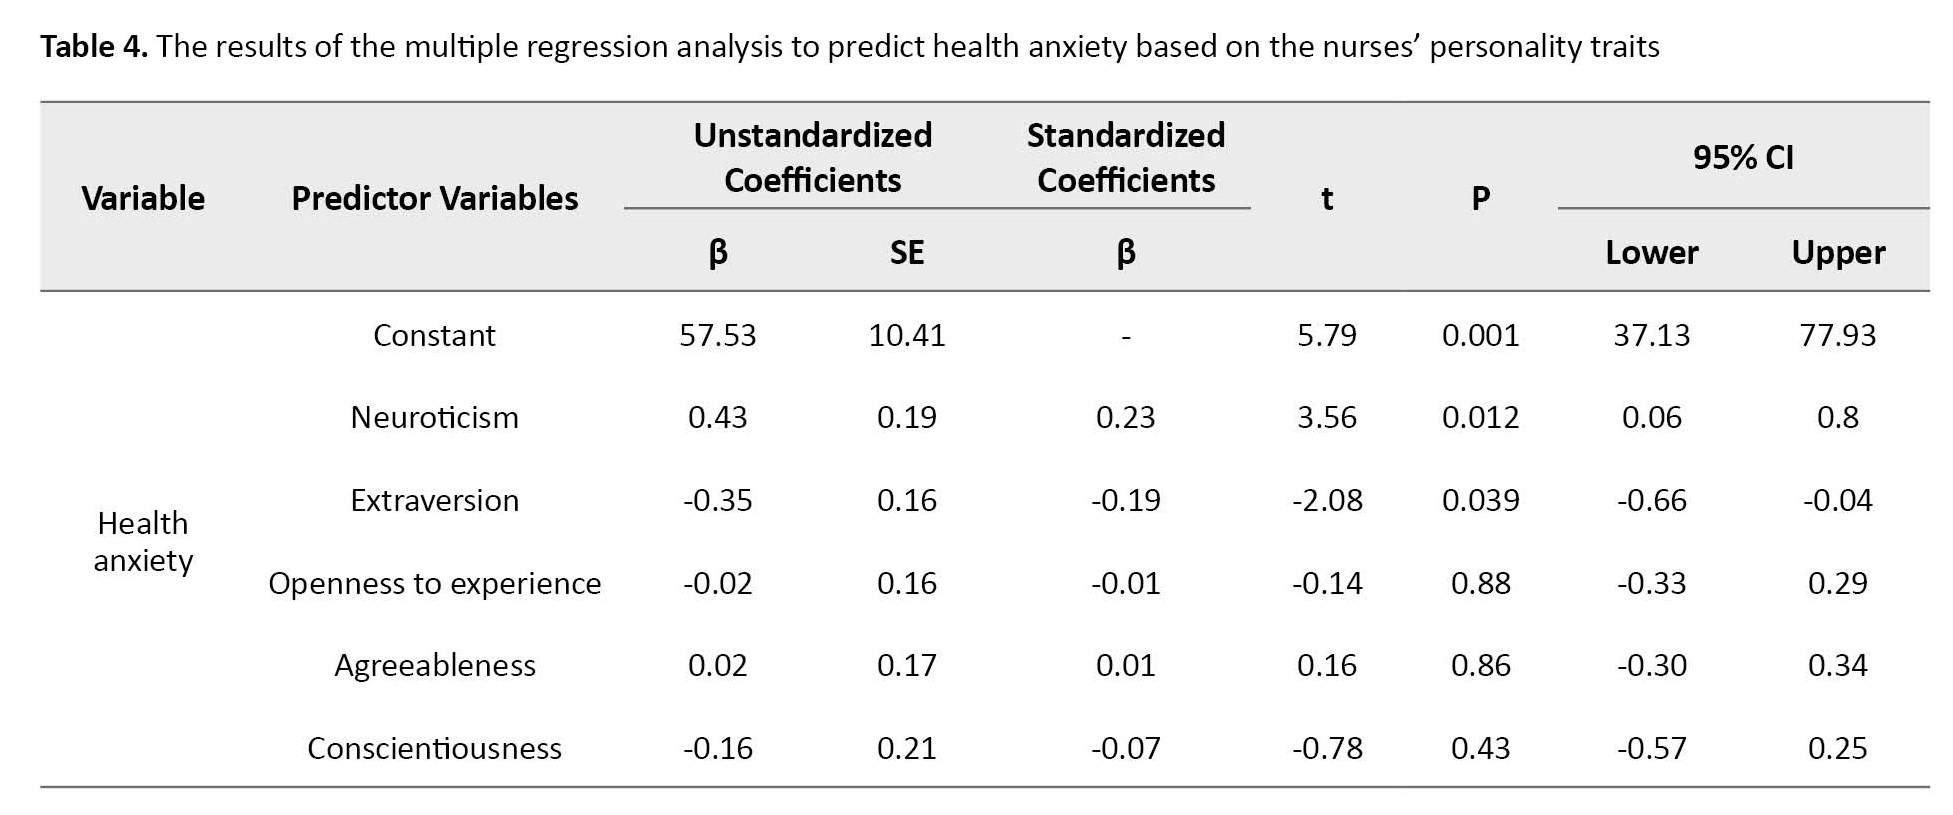
Task: Click the 95% CI column header
Action: pos(1742,157)
